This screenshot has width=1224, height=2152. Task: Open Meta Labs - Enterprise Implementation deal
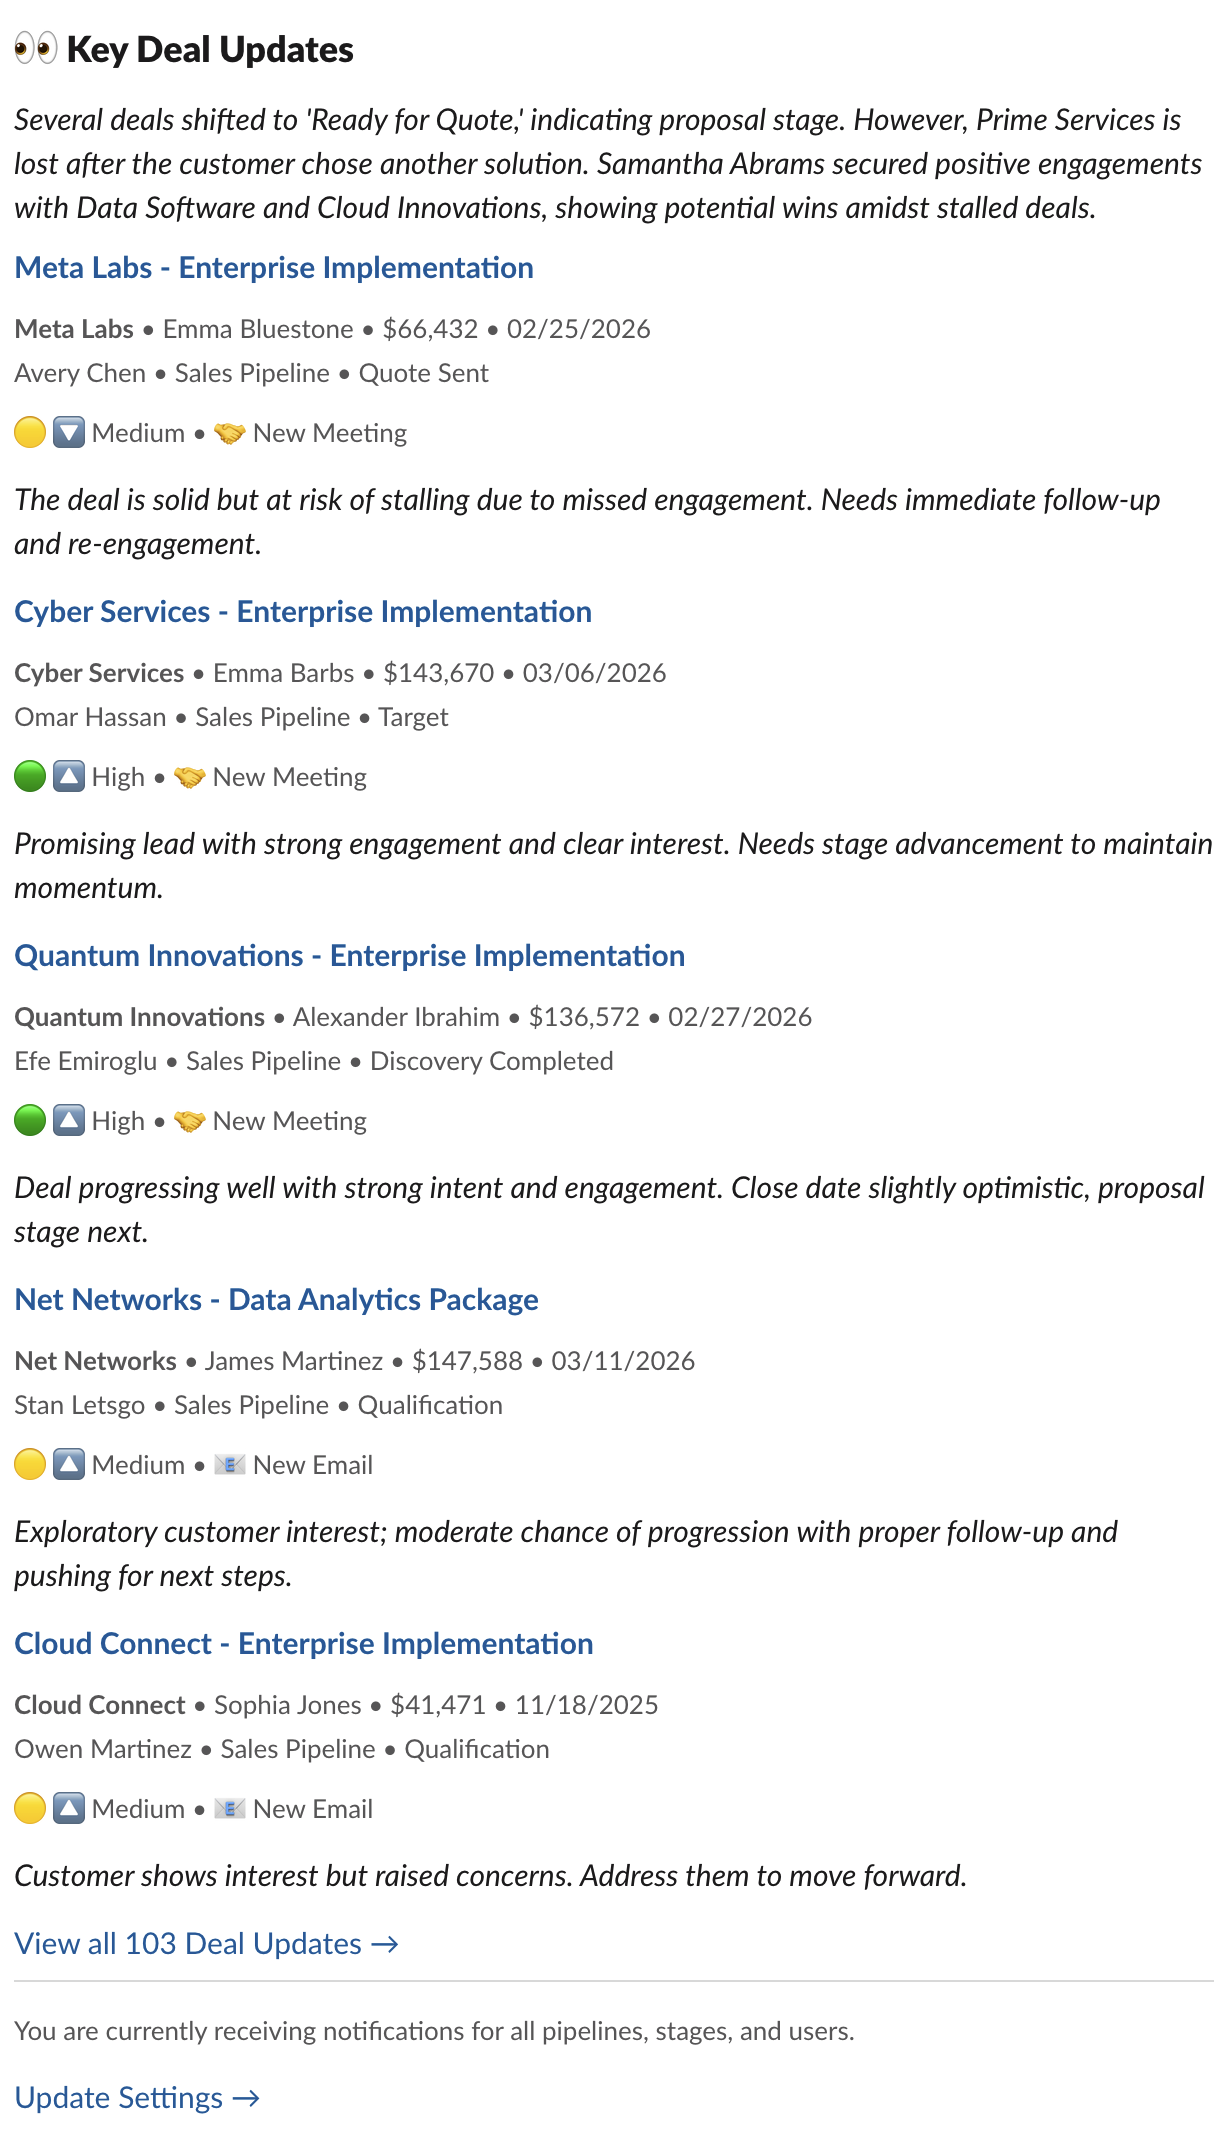[274, 268]
